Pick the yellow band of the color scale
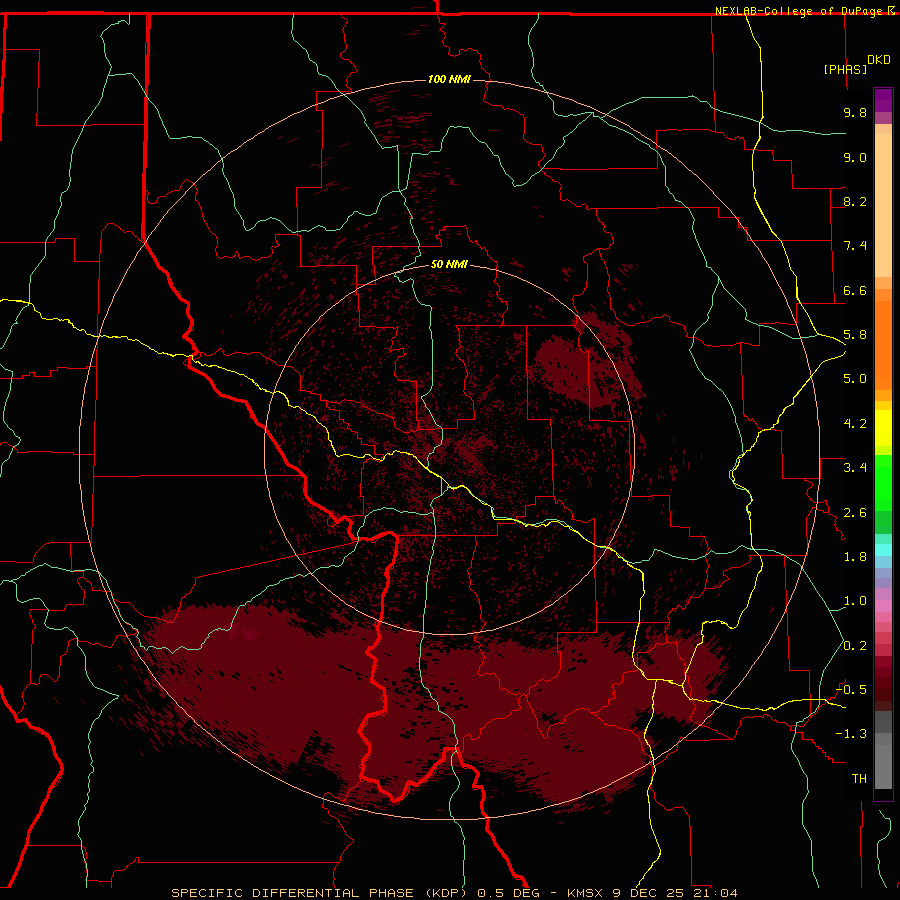 point(883,428)
